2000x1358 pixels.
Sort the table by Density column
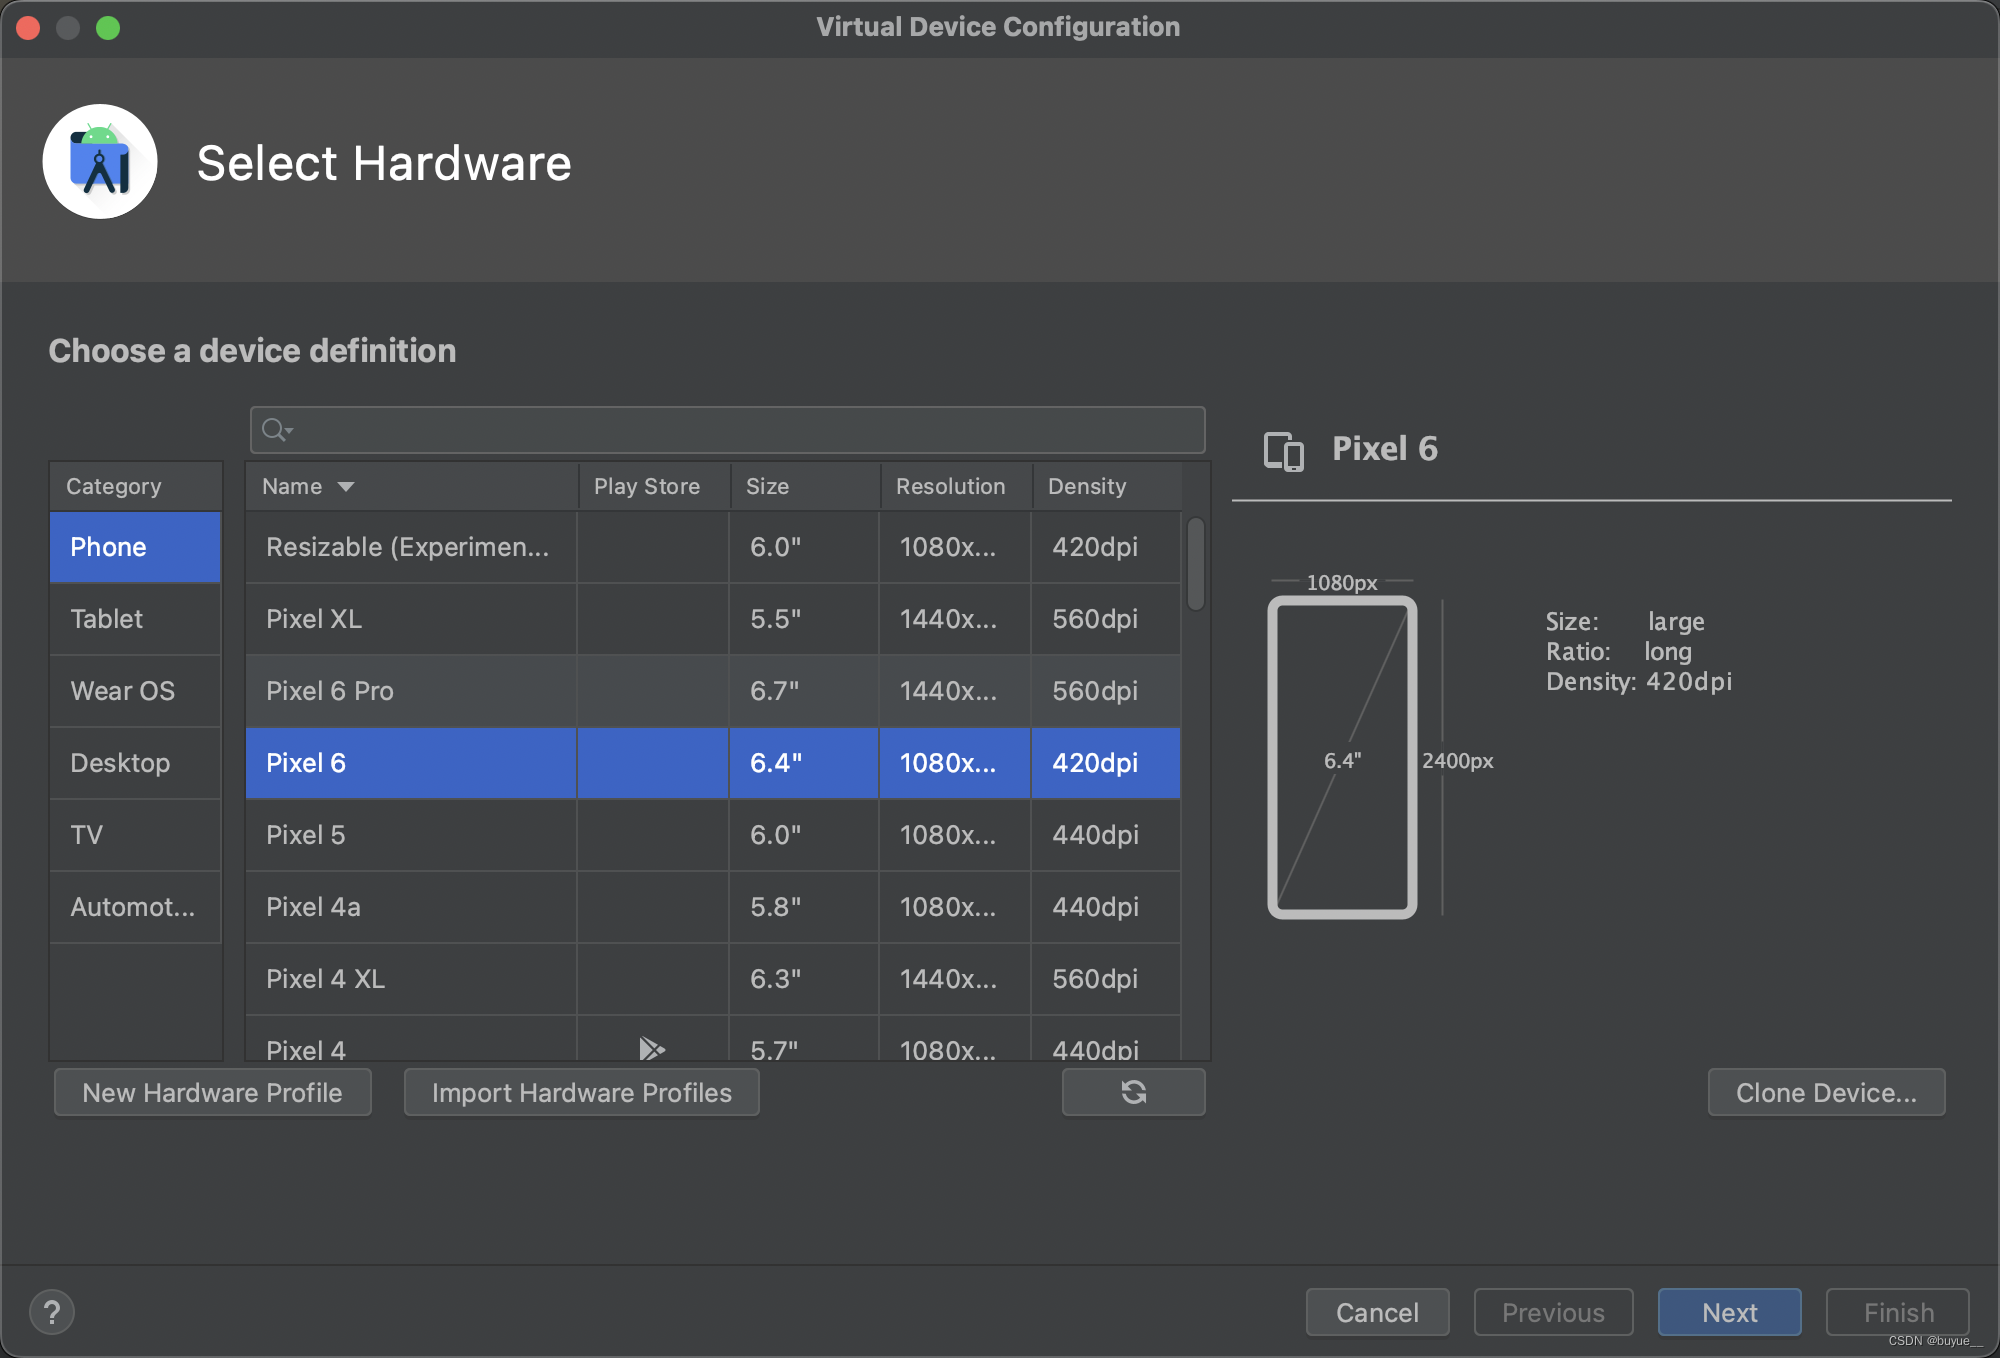click(x=1087, y=487)
